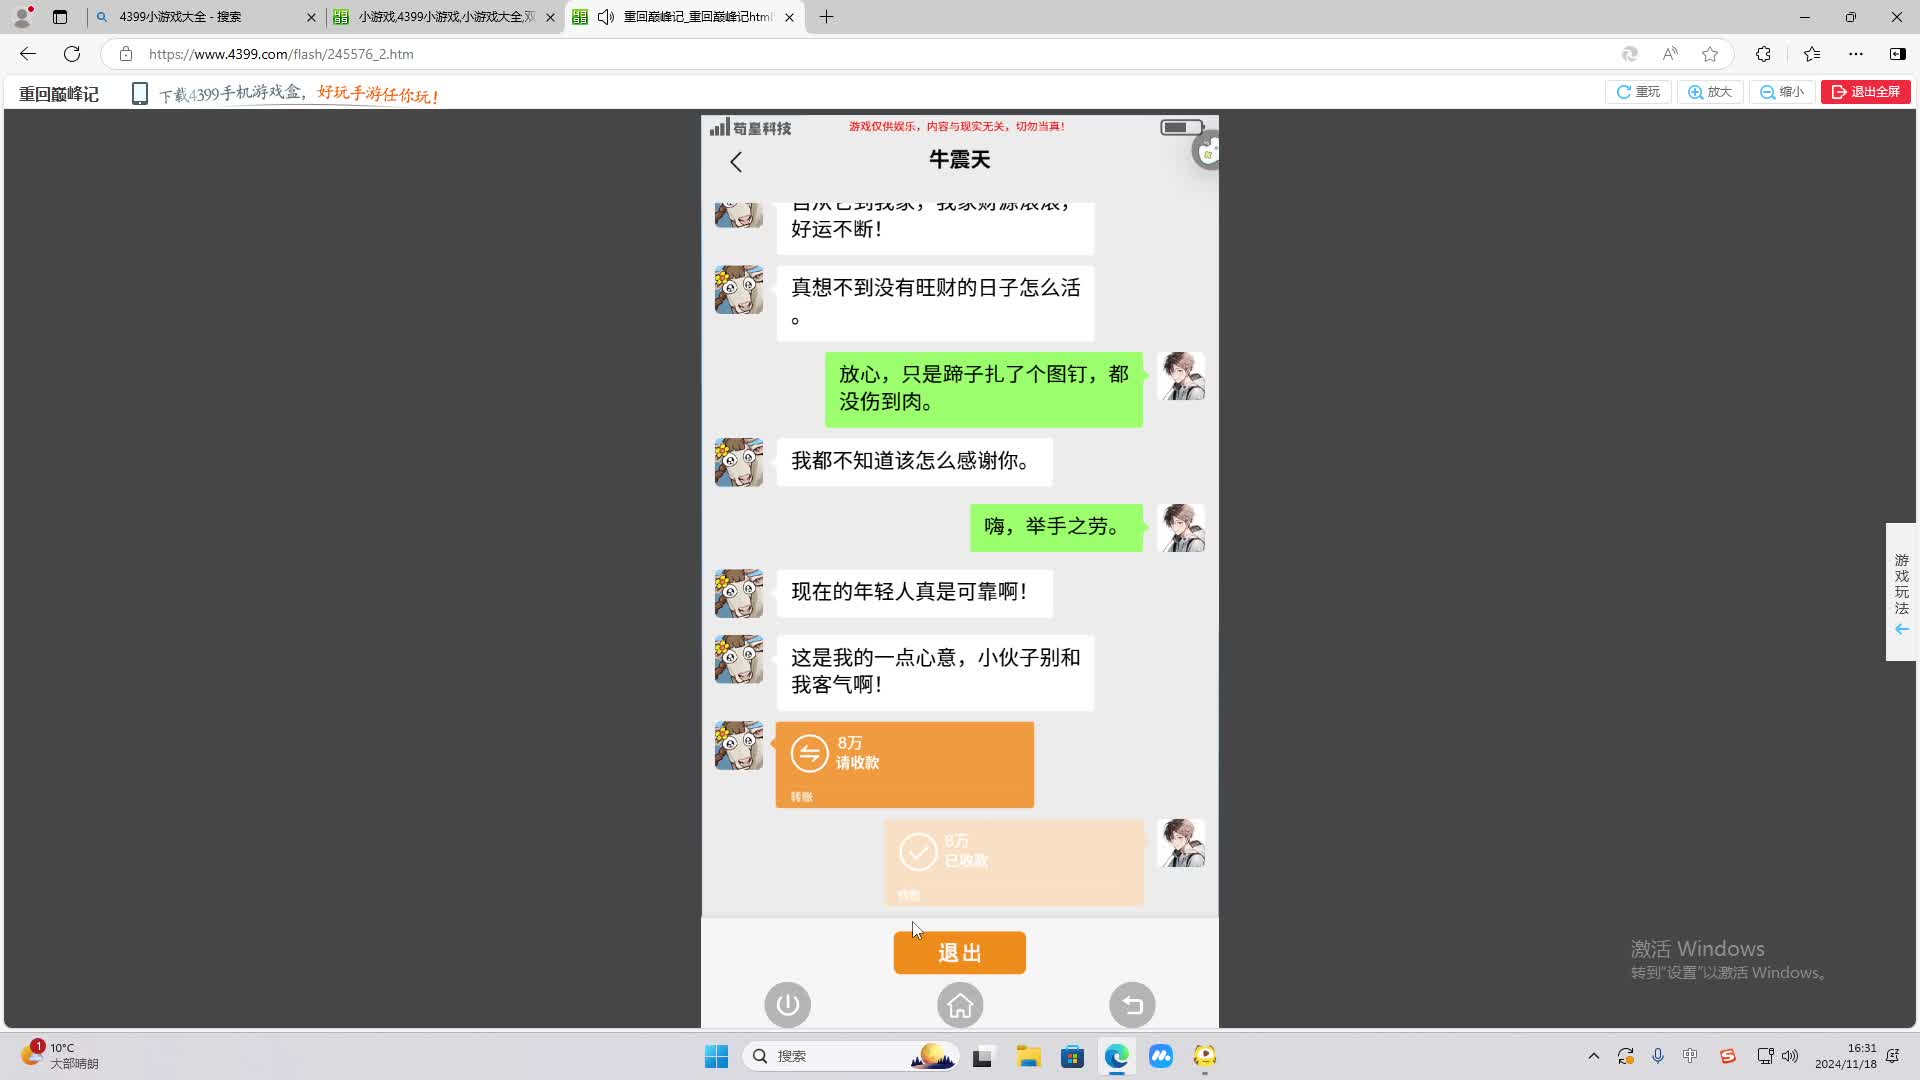Tap the back arrow in the 牛震天 chat header
Screen dimensions: 1920x1080
(737, 161)
